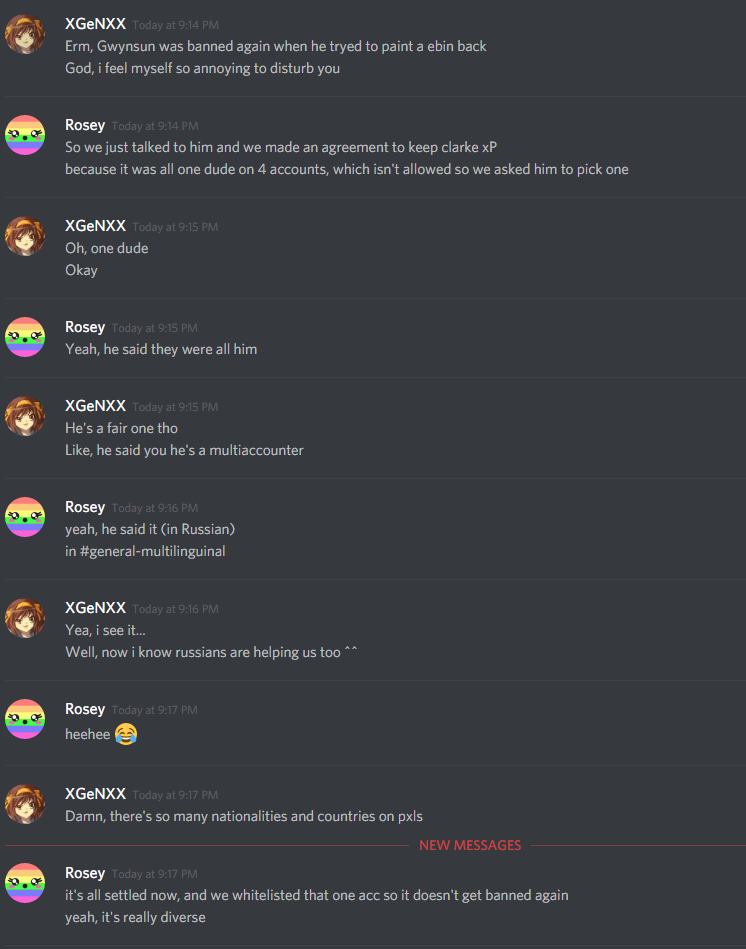Click the laughing-crying emoji after 'heehee'

[126, 734]
